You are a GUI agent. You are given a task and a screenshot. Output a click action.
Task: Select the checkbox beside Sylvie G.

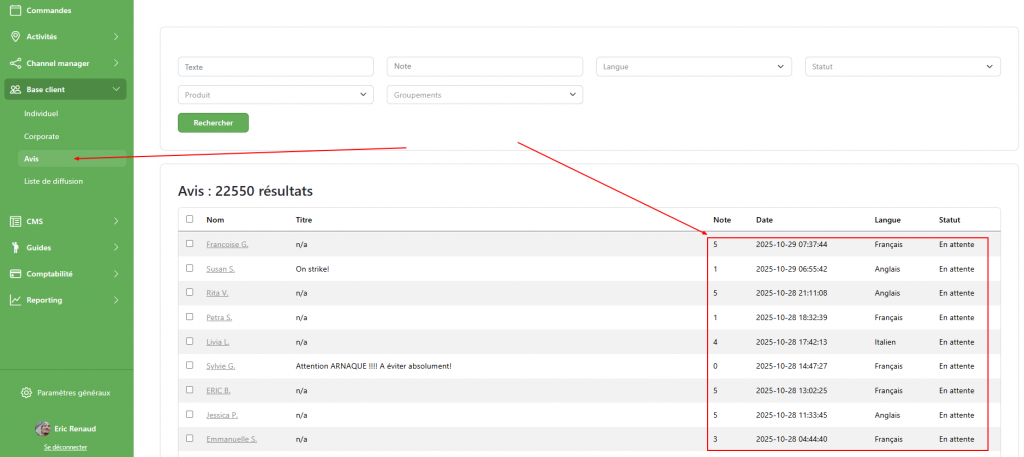point(190,366)
